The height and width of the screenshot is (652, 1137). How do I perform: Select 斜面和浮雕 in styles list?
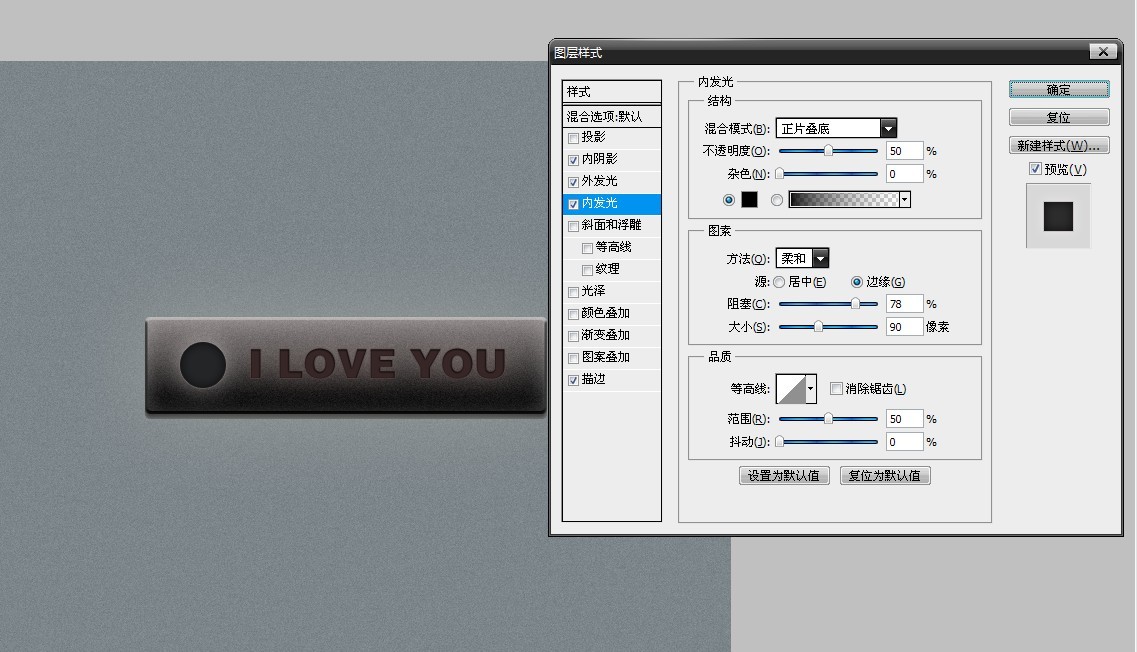(x=611, y=225)
